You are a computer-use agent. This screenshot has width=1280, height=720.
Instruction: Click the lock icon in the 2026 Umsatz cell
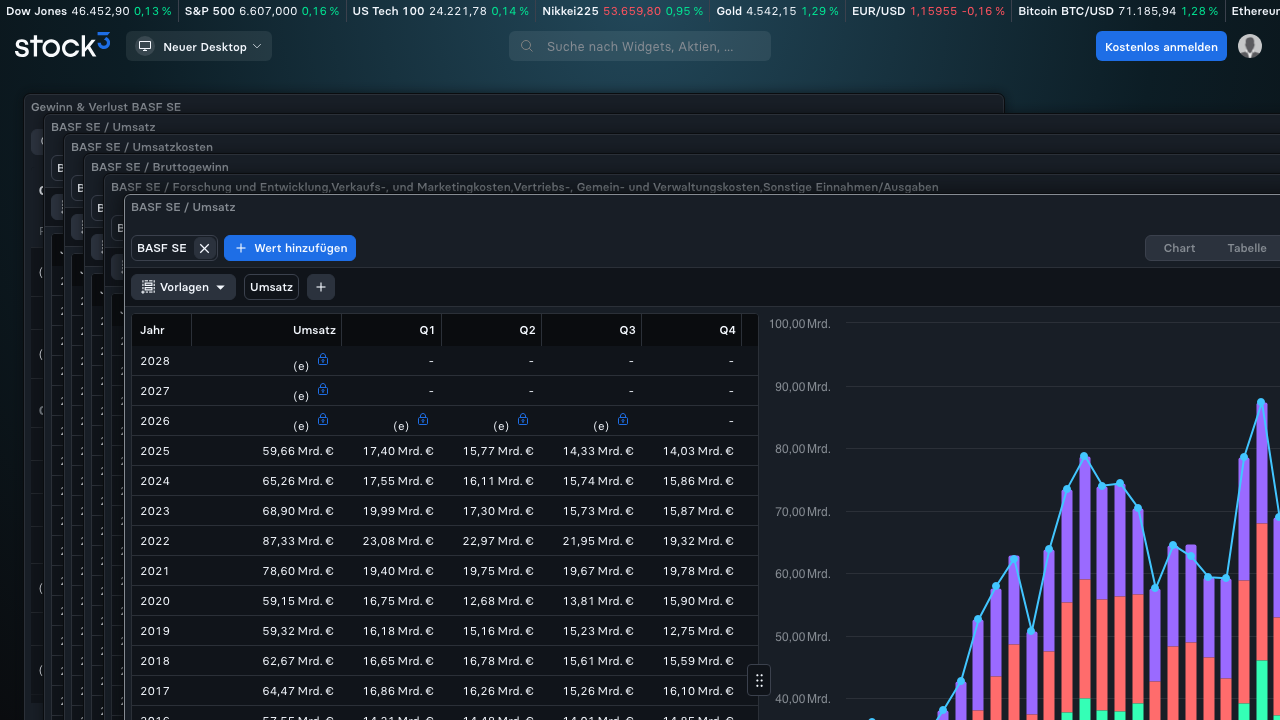(x=323, y=419)
